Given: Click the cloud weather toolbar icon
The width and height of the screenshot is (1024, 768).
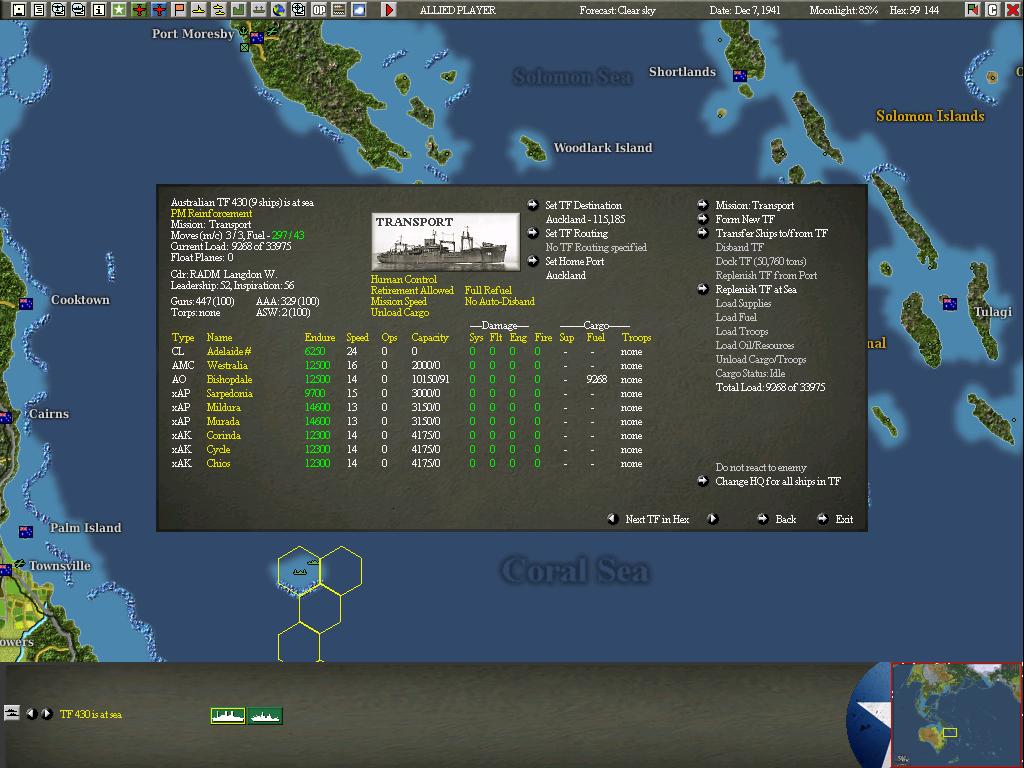Looking at the screenshot, I should click(359, 10).
